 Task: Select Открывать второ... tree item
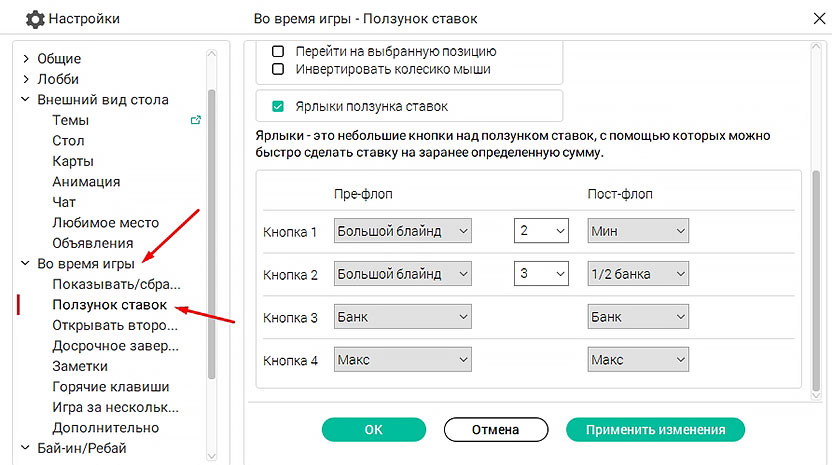tap(115, 325)
